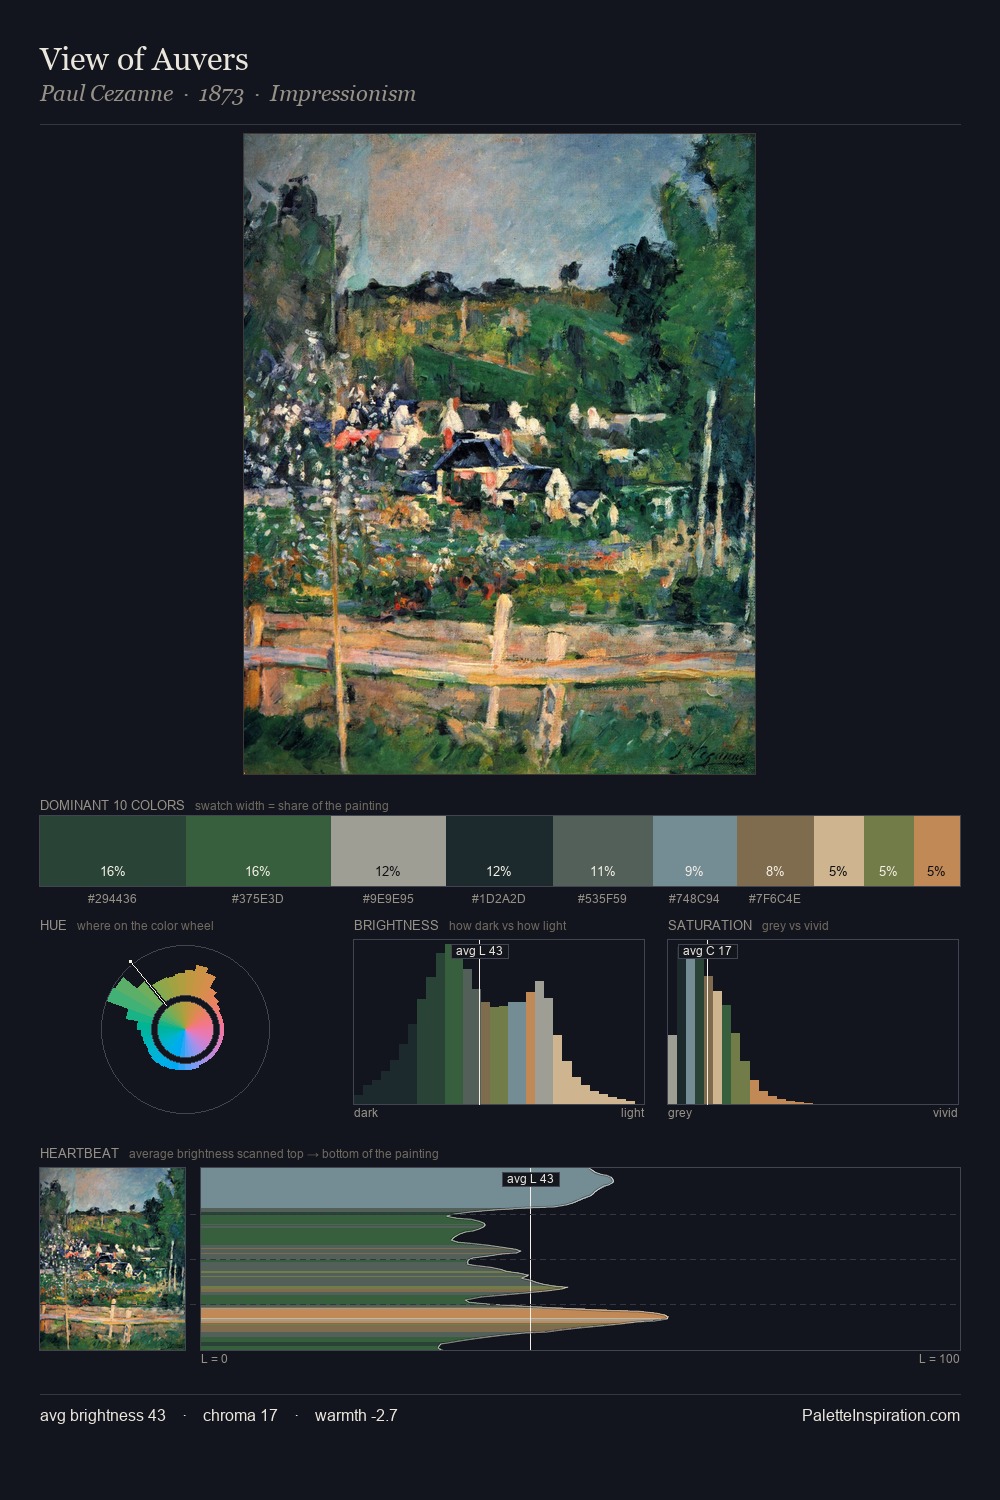The height and width of the screenshot is (1500, 1000).
Task: Click hex code '#7F6C4E' text
Action: coord(775,899)
